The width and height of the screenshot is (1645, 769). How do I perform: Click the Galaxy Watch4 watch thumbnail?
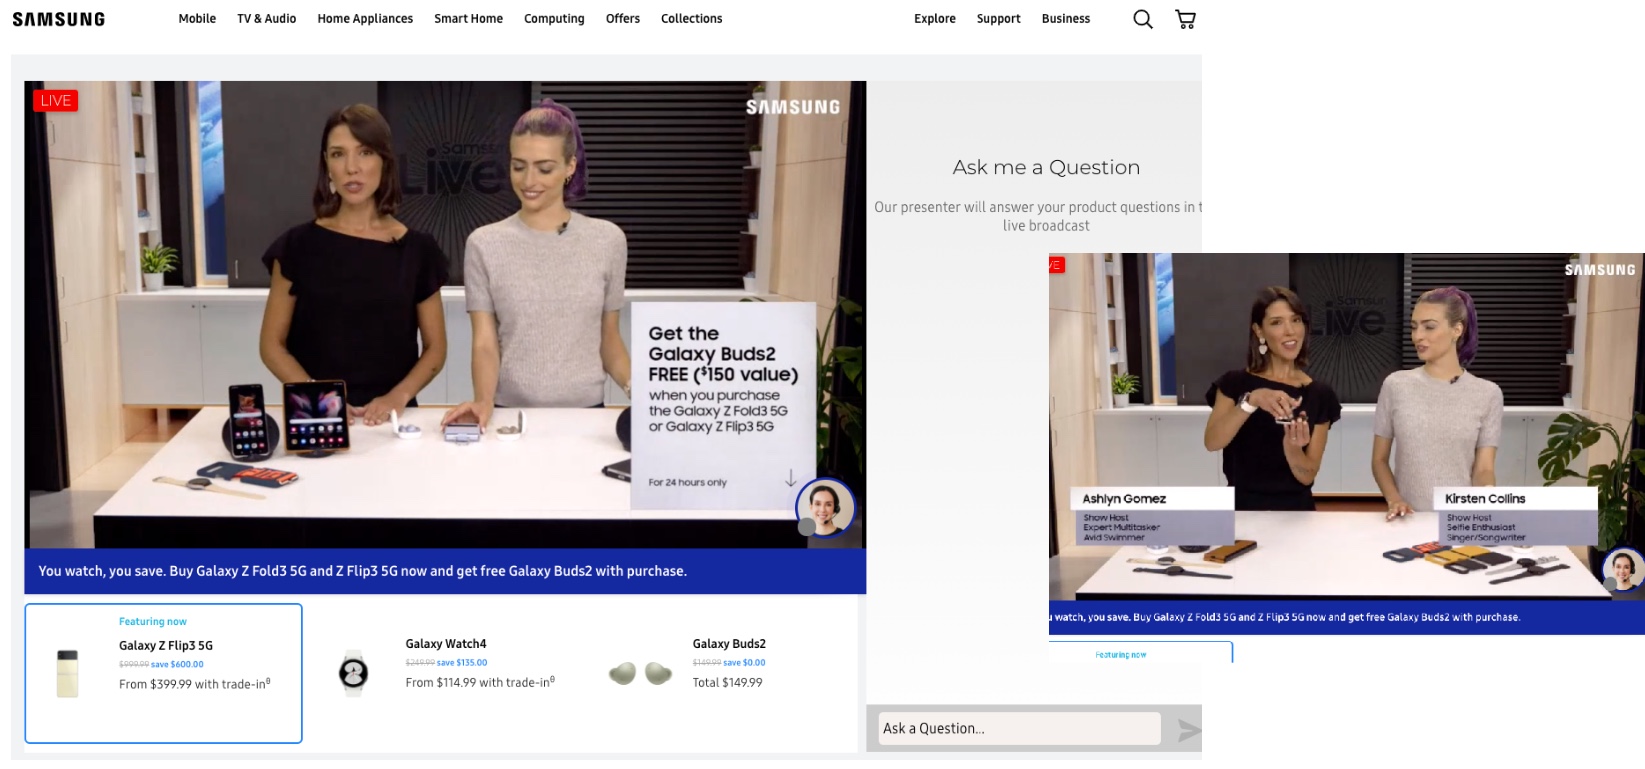pyautogui.click(x=353, y=672)
